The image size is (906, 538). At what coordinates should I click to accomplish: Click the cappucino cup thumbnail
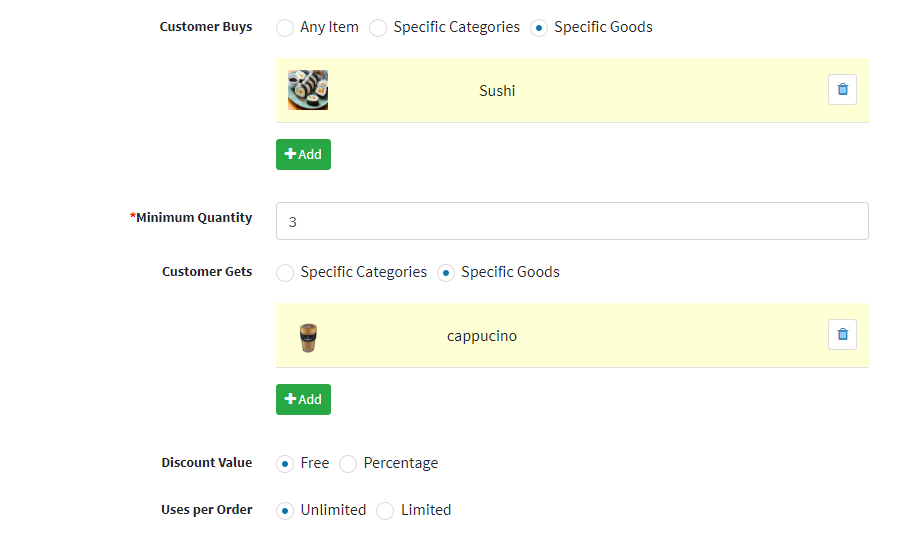[308, 337]
